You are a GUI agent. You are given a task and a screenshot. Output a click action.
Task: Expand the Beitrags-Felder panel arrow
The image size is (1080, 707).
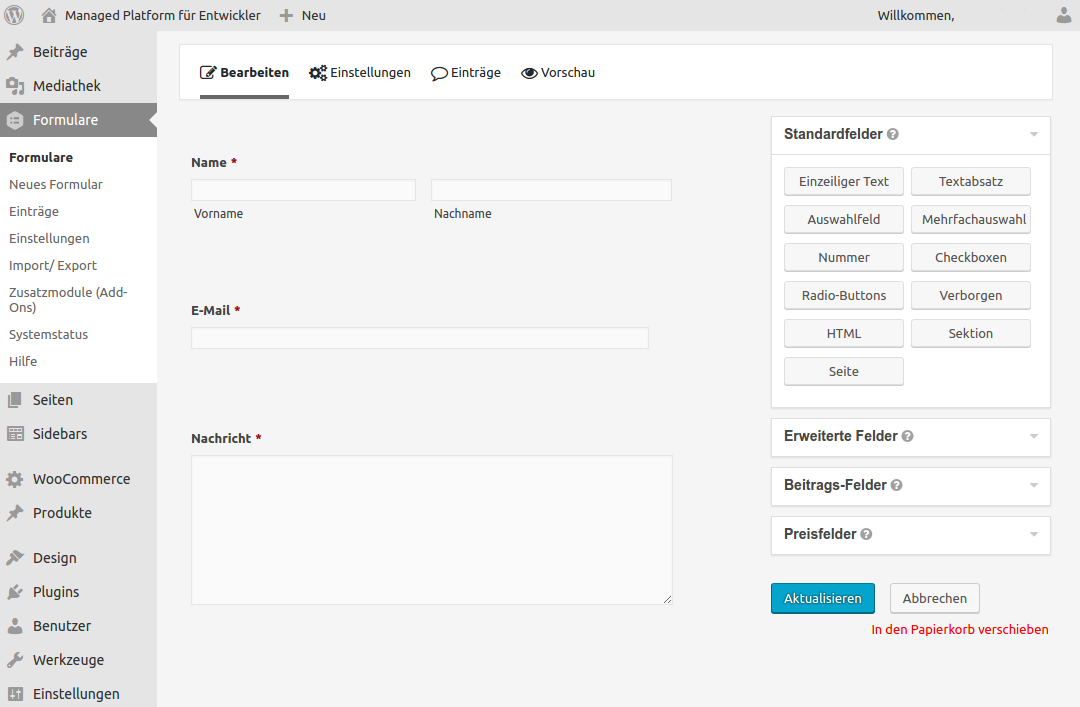(x=1034, y=485)
